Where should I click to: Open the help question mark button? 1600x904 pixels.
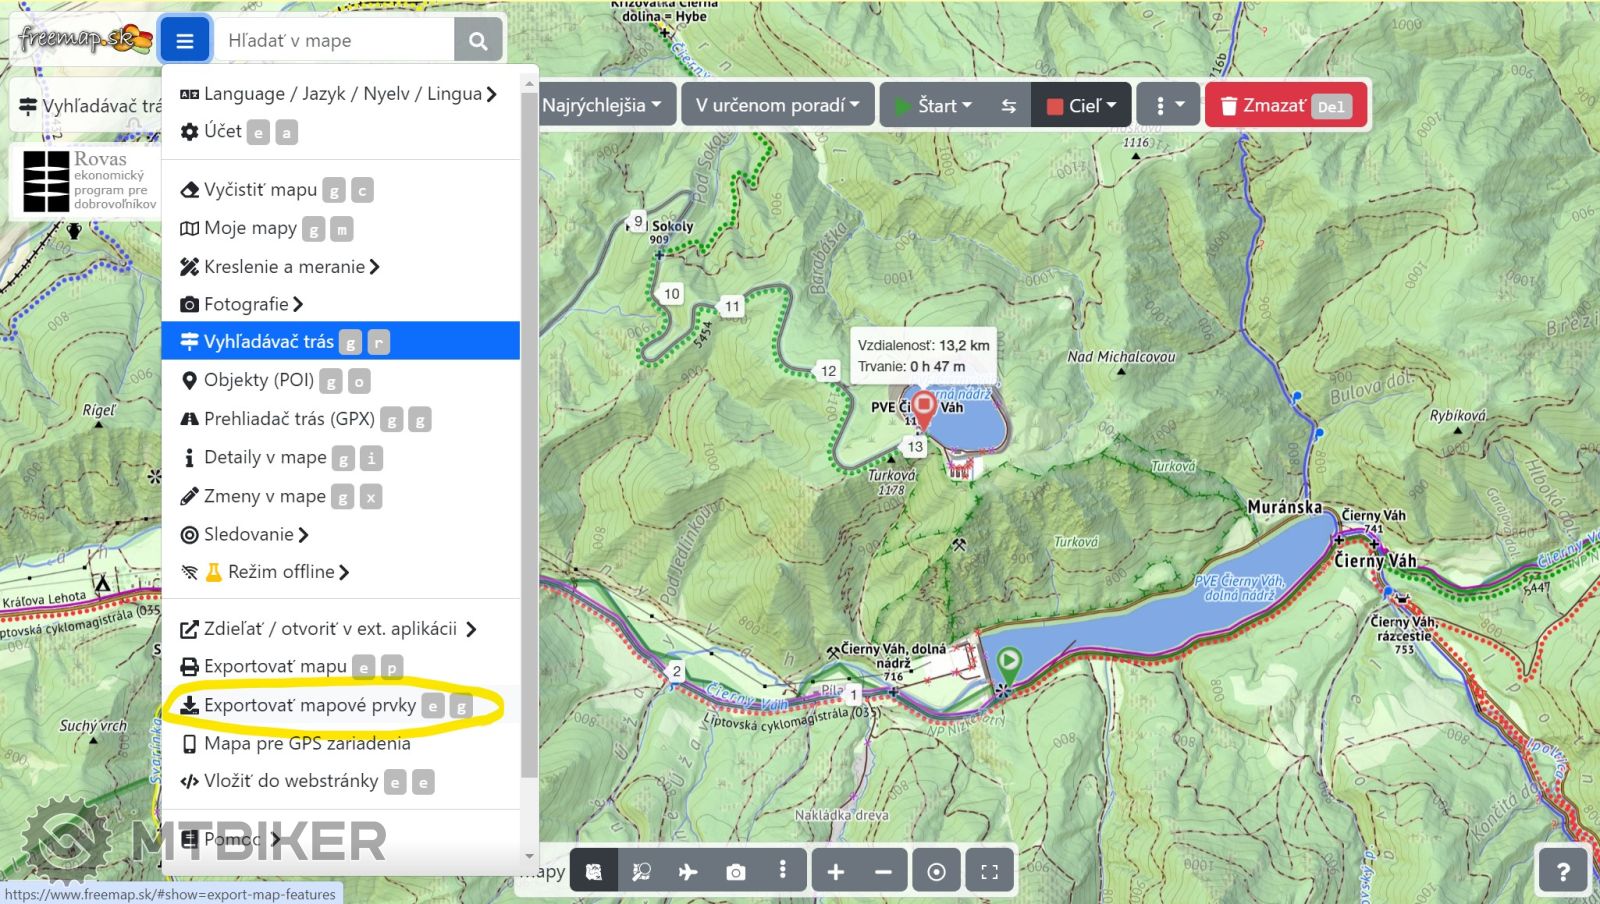coord(1563,871)
